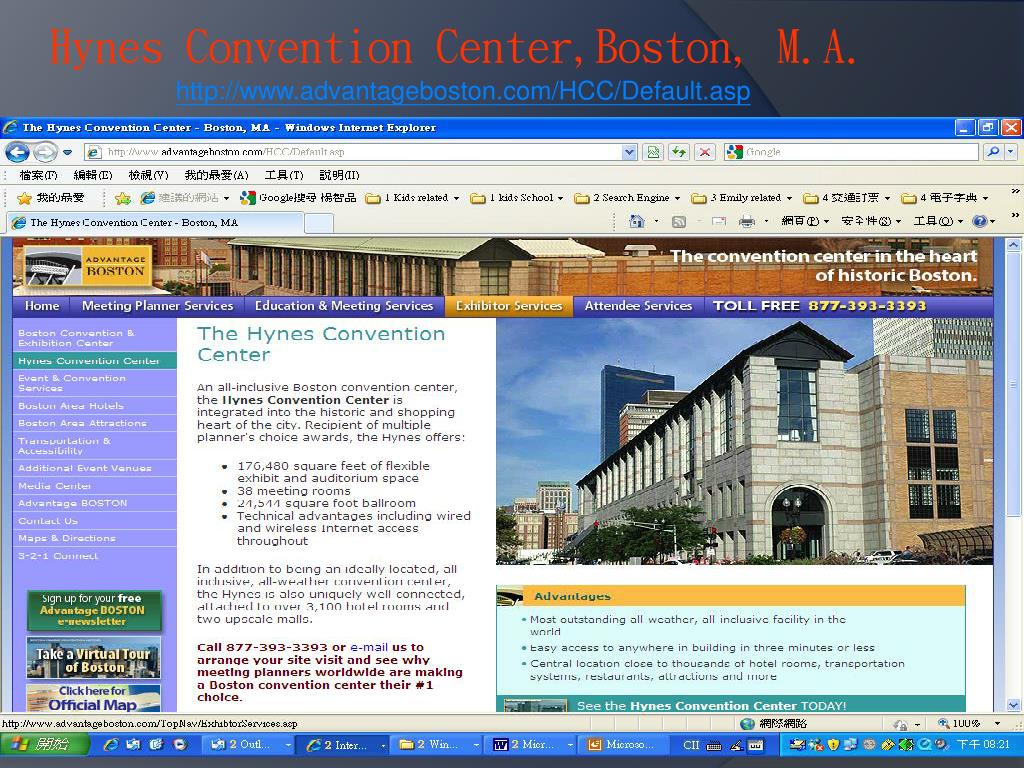Click the 我的最愛 favorites star button
Viewport: 1024px width, 768px height.
[x=51, y=198]
